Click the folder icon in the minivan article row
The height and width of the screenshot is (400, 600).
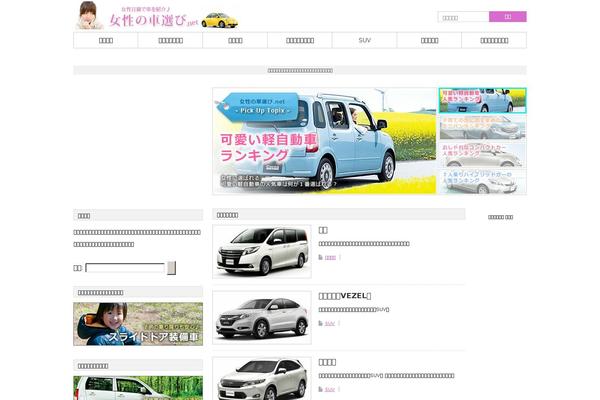[321, 257]
